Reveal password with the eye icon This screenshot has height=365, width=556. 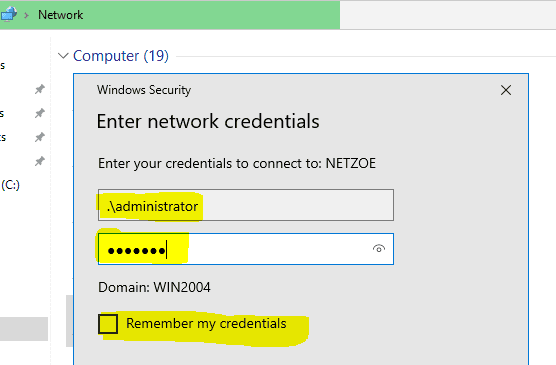pyautogui.click(x=379, y=249)
